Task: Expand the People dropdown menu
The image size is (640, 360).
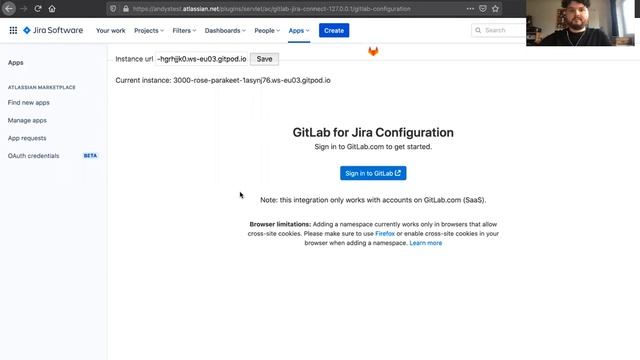Action: pyautogui.click(x=267, y=31)
